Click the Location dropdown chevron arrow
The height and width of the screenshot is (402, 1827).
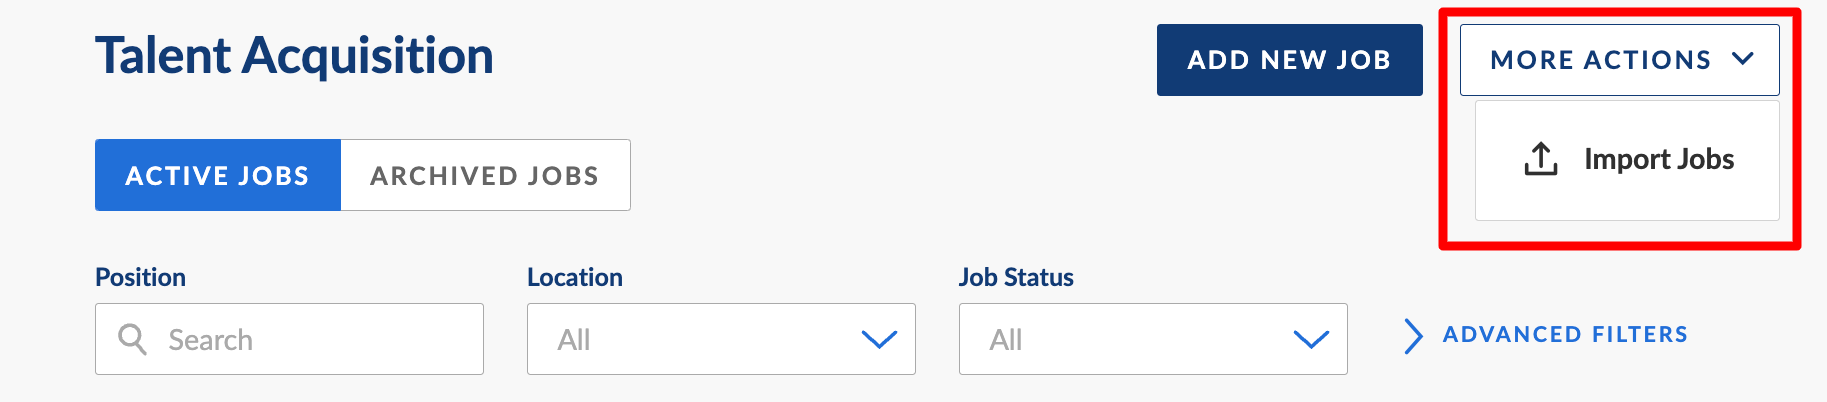[x=879, y=340]
